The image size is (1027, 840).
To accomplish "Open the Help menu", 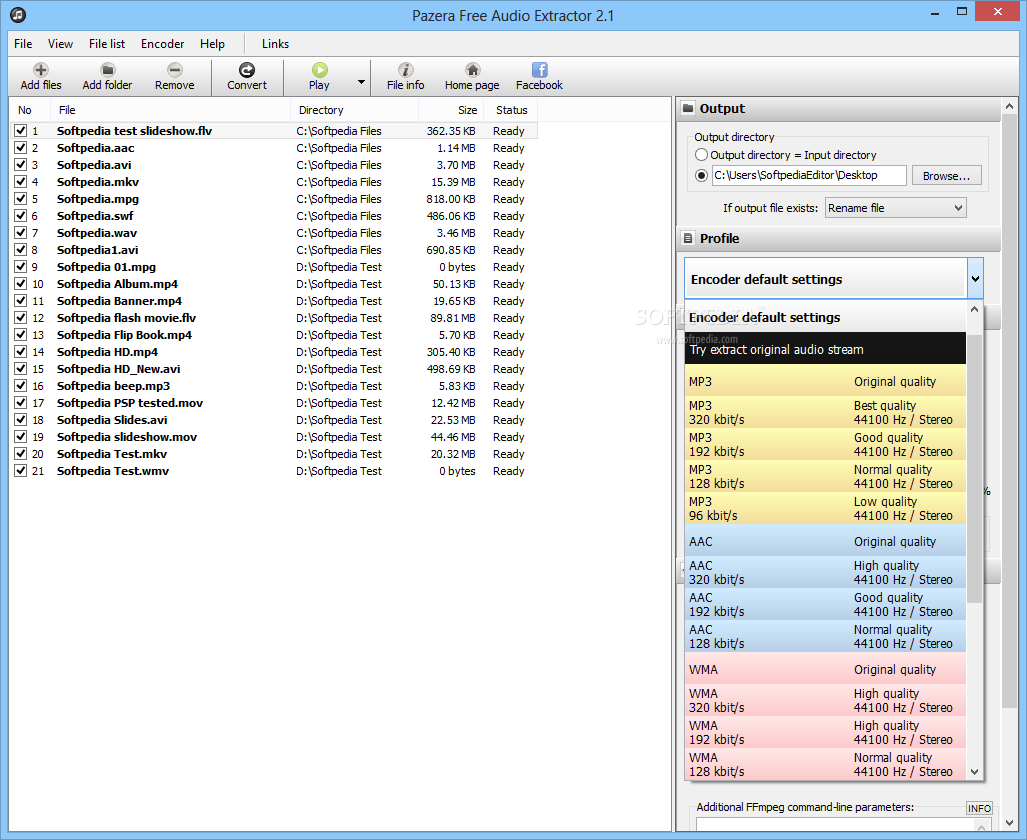I will coord(212,44).
